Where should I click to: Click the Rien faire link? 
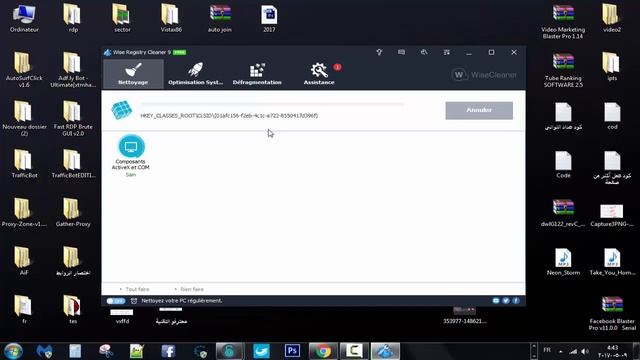click(x=192, y=289)
